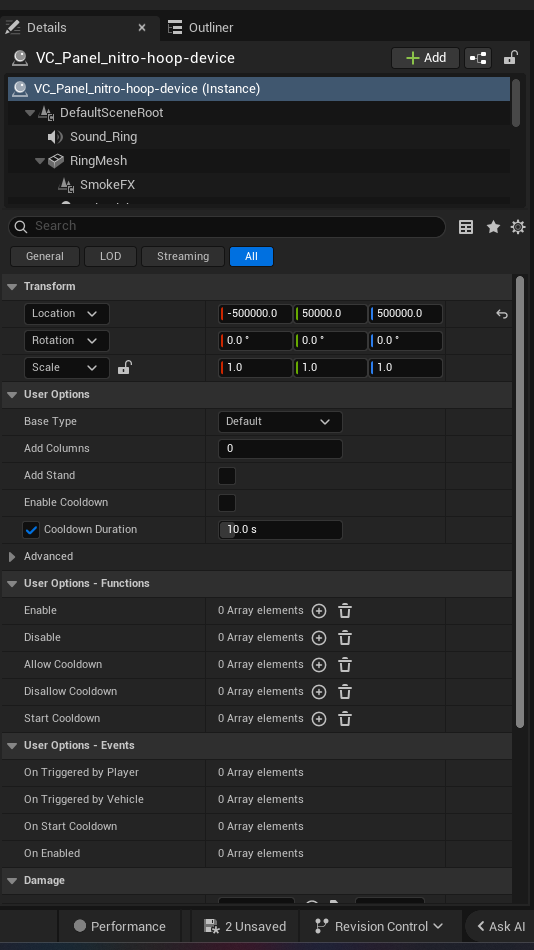534x950 pixels.
Task: Empty the Disallow Cooldown array
Action: point(345,692)
